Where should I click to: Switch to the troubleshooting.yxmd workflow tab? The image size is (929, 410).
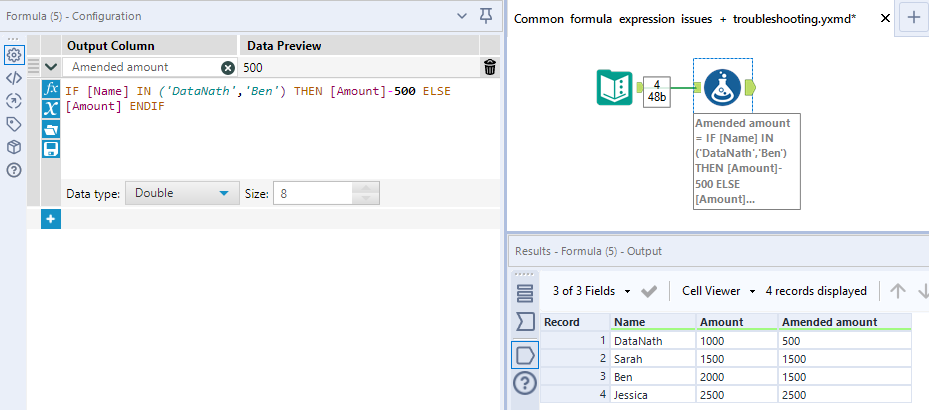(x=685, y=19)
